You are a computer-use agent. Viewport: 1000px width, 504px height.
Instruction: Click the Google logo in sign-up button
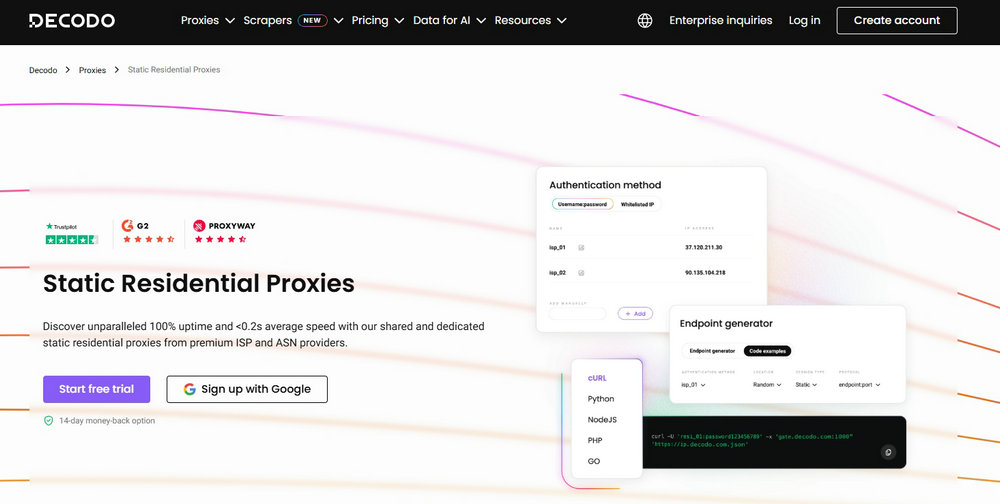click(189, 389)
